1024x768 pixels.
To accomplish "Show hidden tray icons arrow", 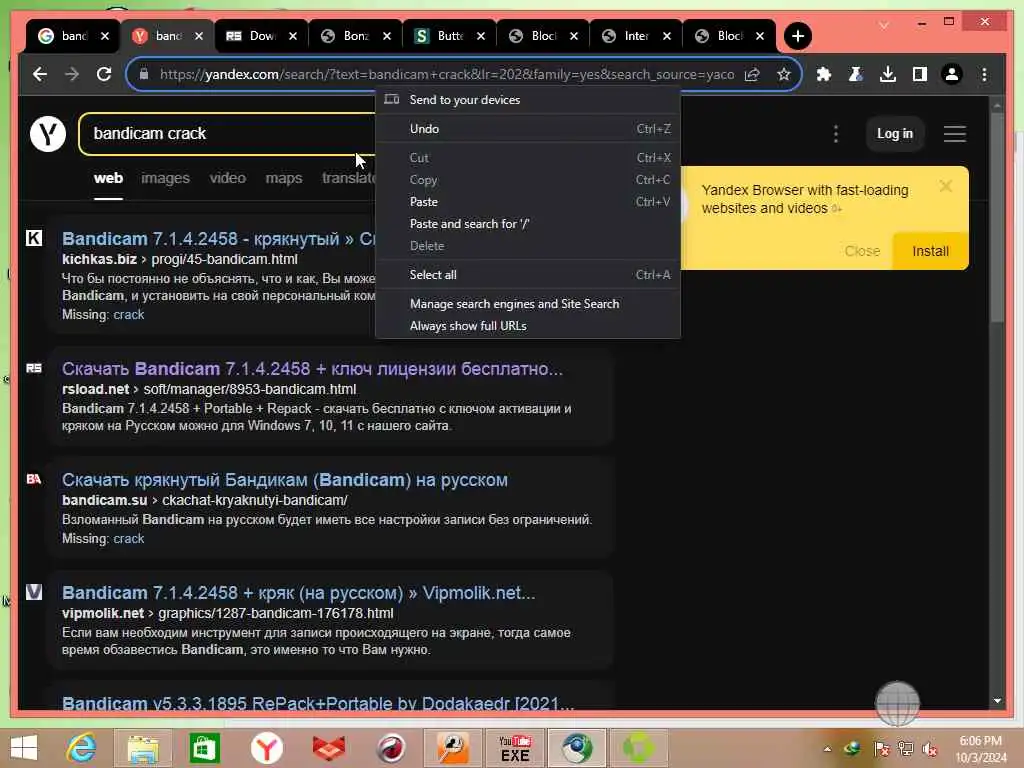I will (x=827, y=749).
